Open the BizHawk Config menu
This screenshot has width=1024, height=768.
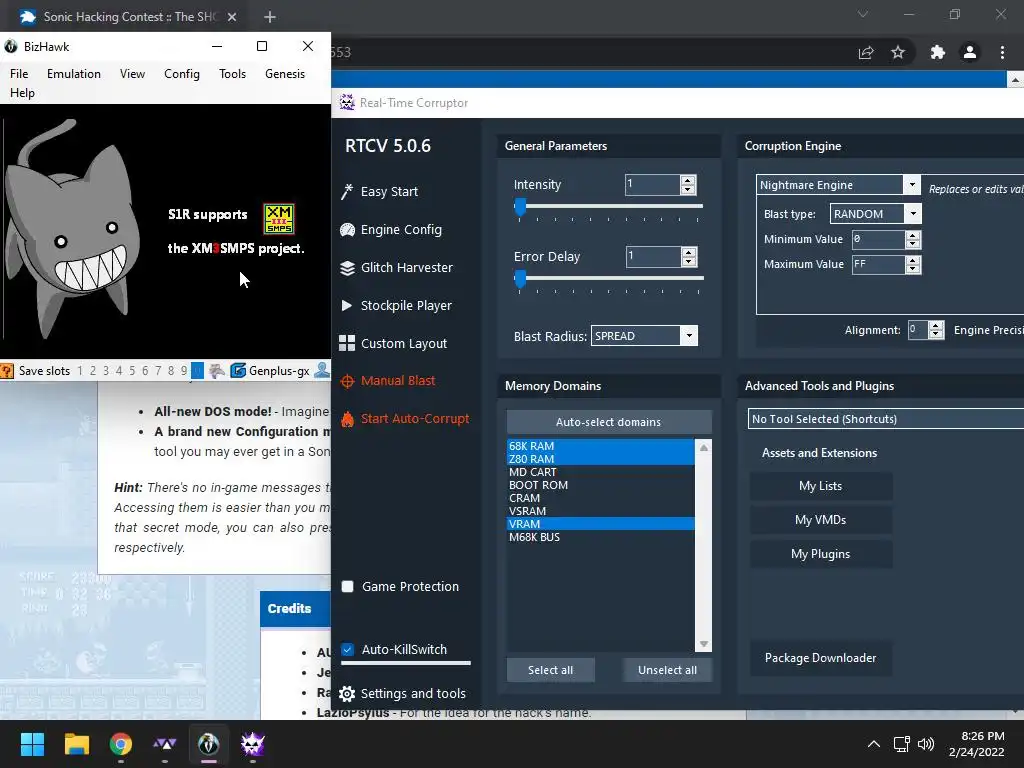pos(182,74)
